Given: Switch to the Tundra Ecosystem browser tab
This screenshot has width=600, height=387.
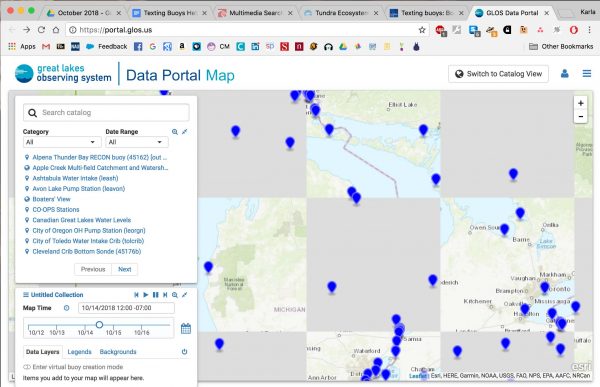Looking at the screenshot, I should pyautogui.click(x=341, y=13).
